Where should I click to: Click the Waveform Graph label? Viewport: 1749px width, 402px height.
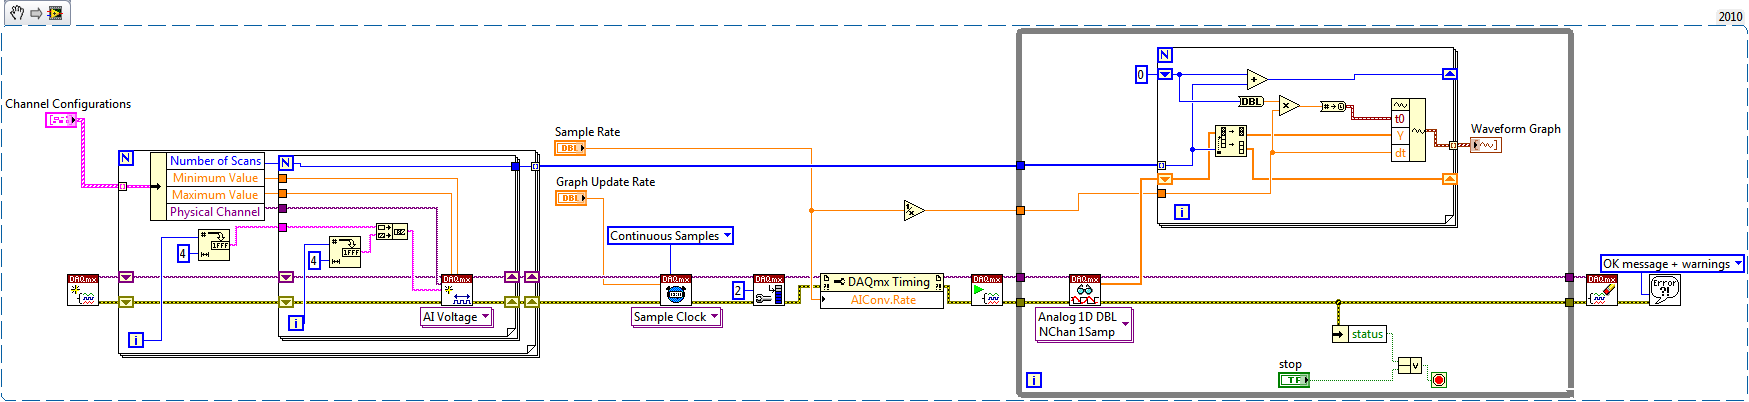(x=1515, y=129)
